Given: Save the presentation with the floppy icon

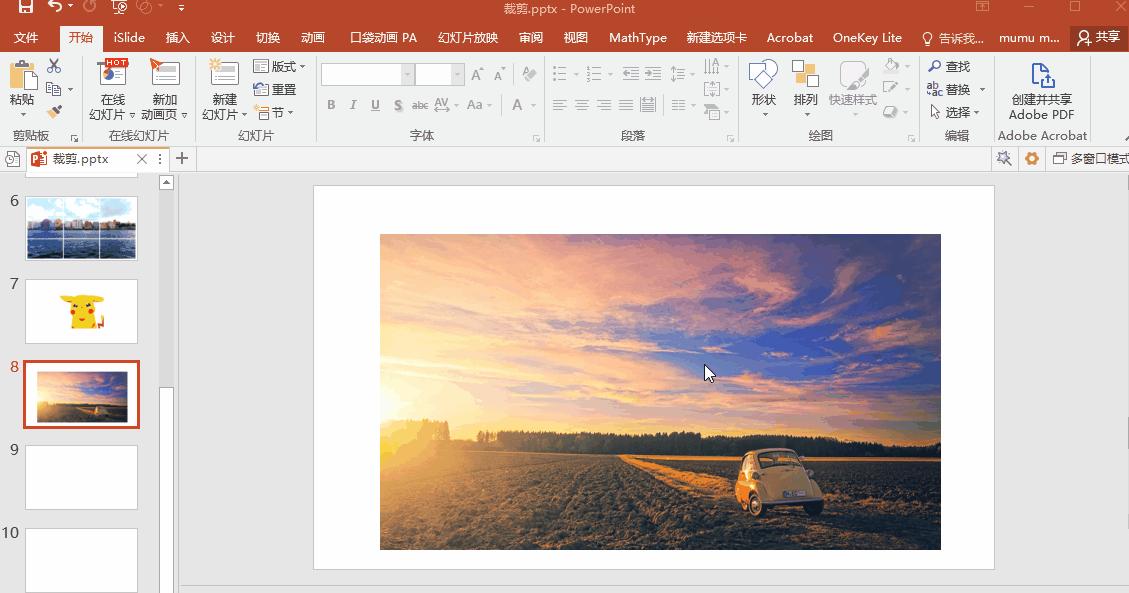Looking at the screenshot, I should [26, 8].
